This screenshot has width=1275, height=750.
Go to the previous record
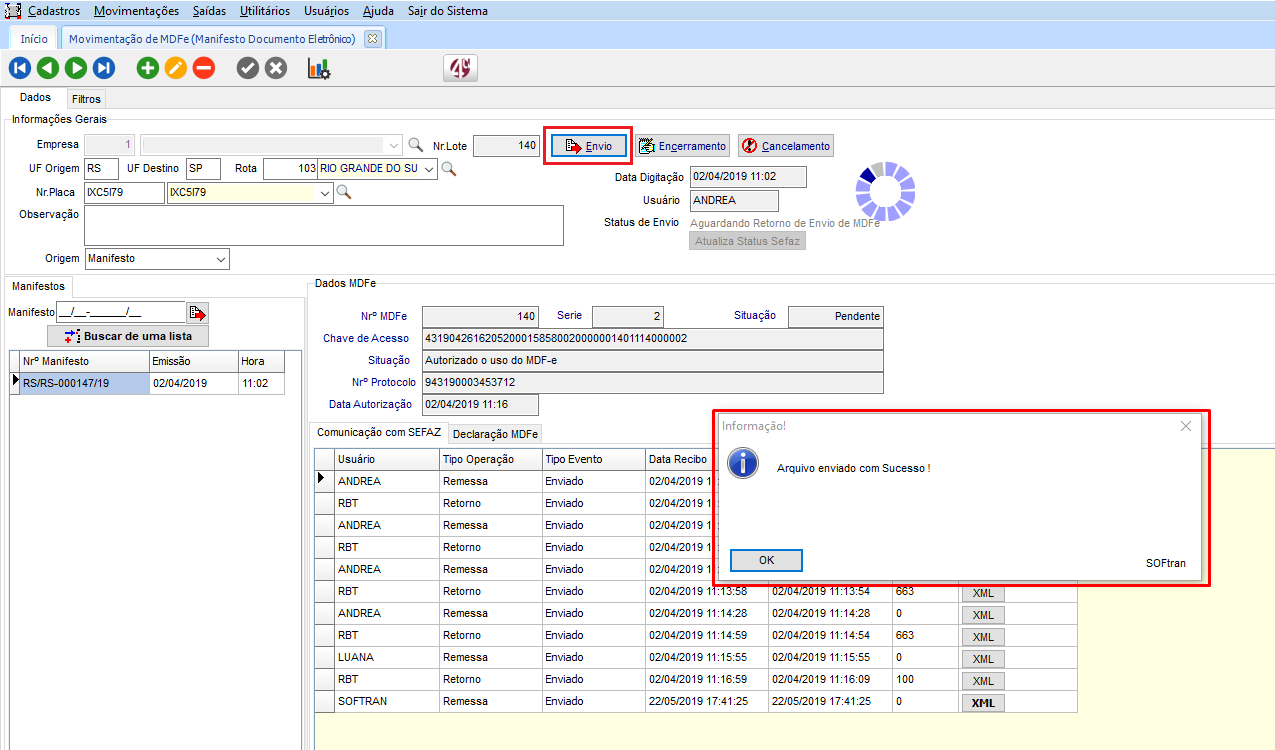(x=48, y=68)
